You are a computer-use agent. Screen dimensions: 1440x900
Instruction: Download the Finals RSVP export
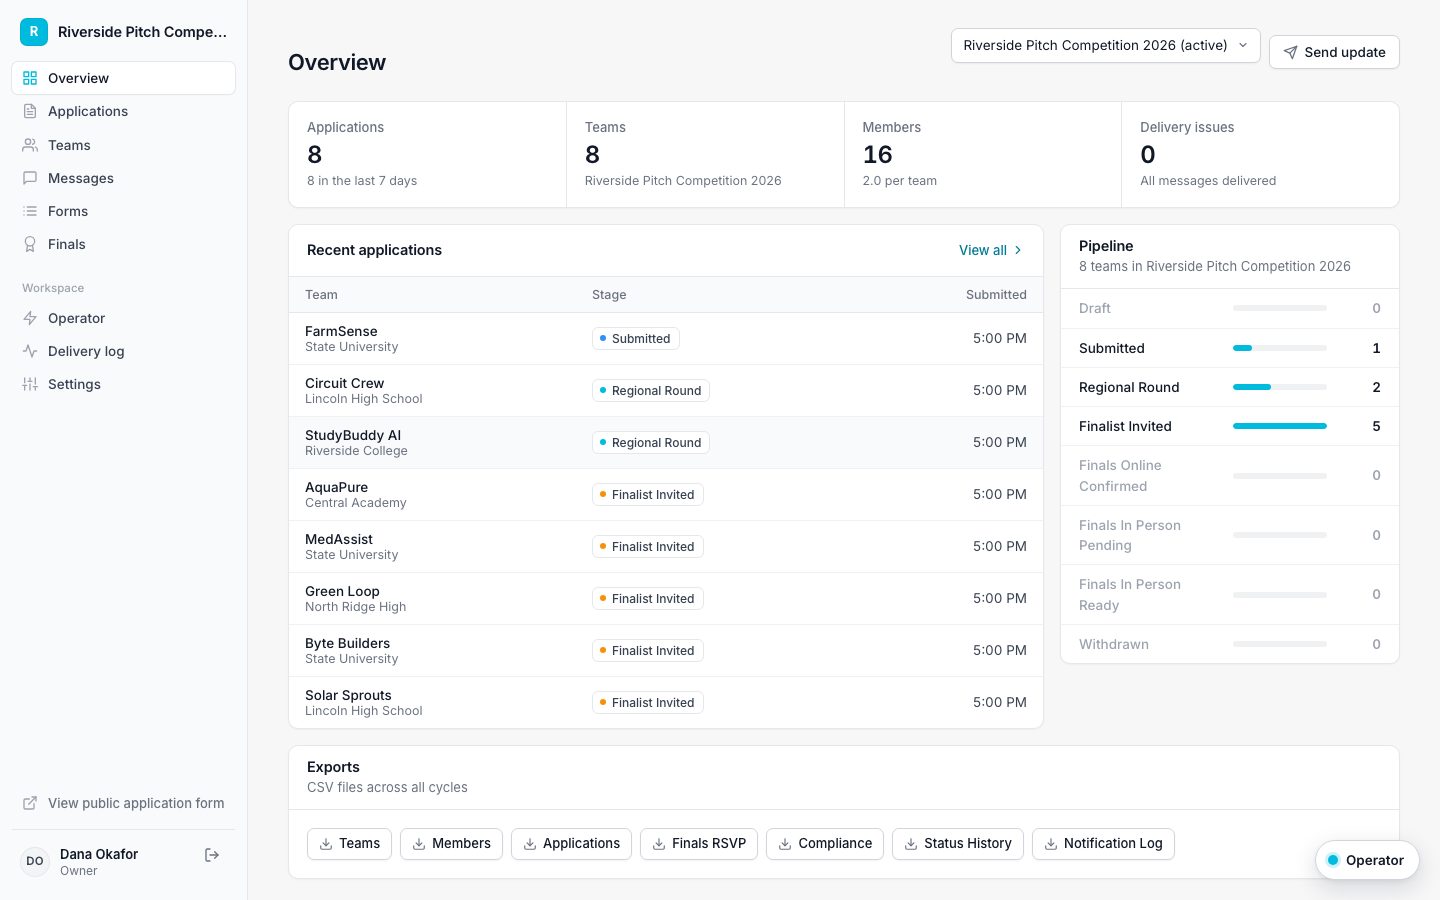click(699, 844)
